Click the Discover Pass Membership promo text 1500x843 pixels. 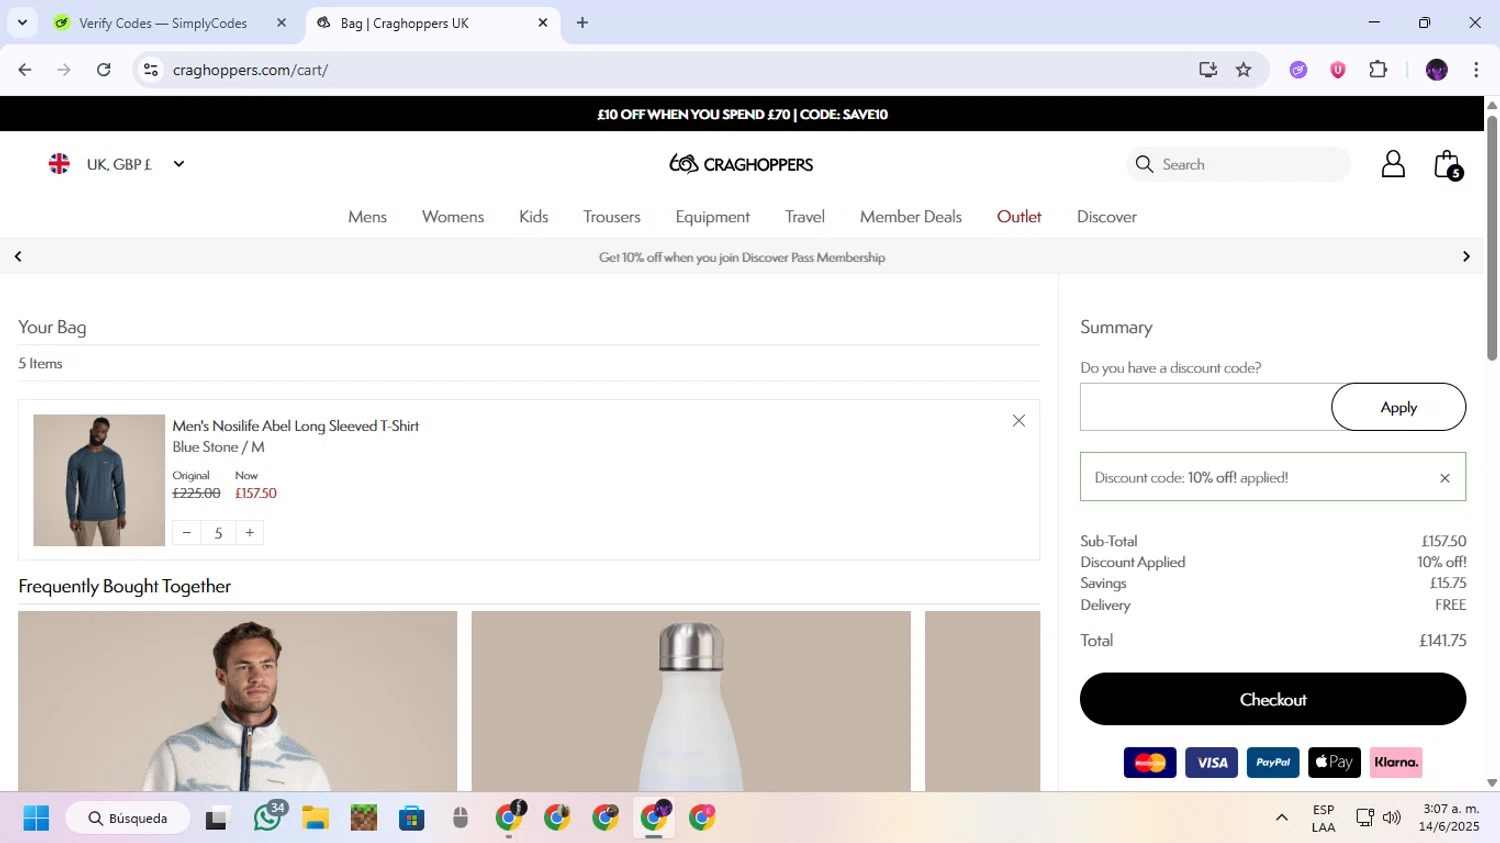click(741, 257)
